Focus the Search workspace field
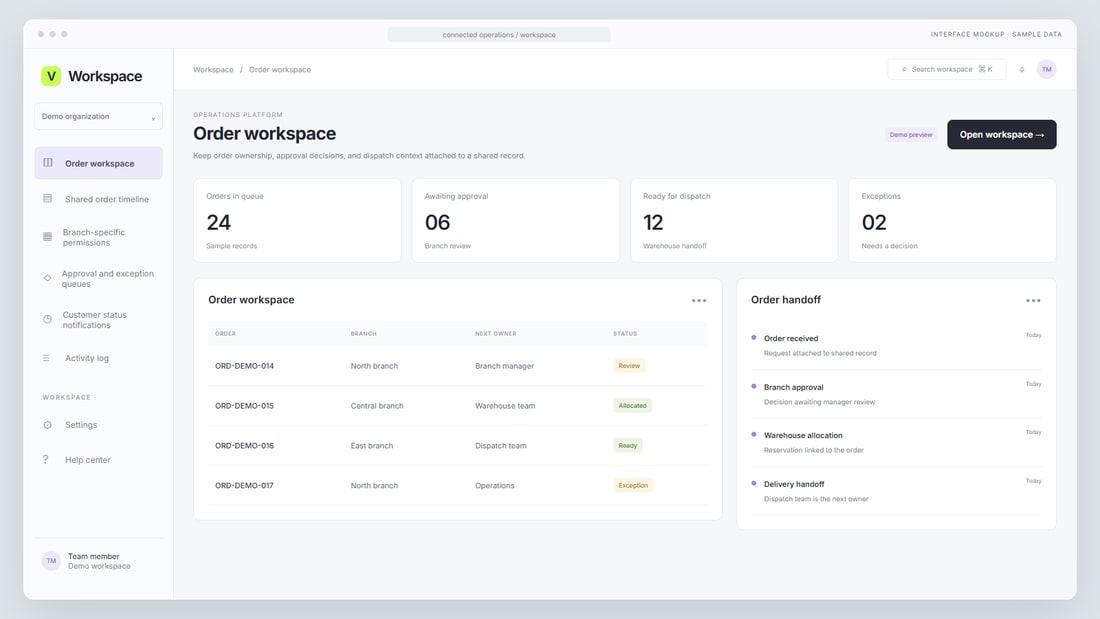This screenshot has width=1100, height=619. coord(946,69)
